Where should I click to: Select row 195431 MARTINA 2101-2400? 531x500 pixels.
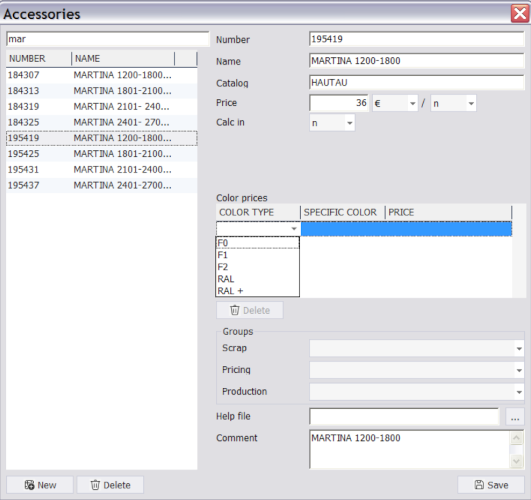pyautogui.click(x=102, y=169)
